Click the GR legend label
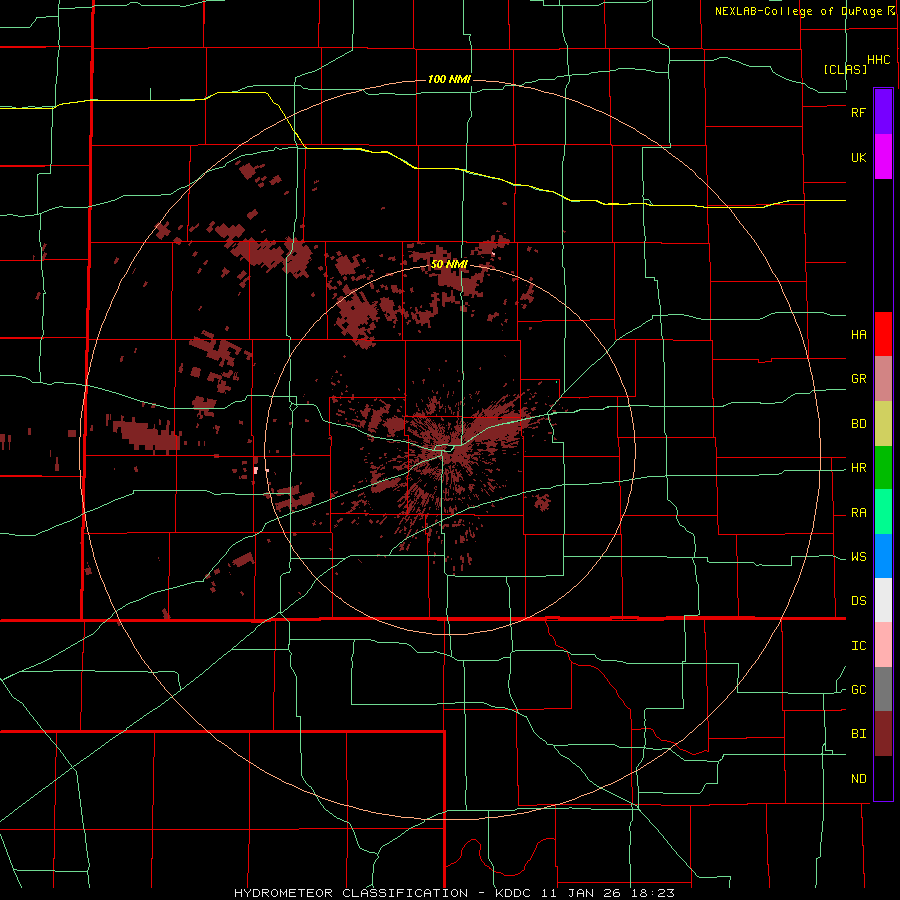Screen dimensions: 900x900 click(858, 378)
